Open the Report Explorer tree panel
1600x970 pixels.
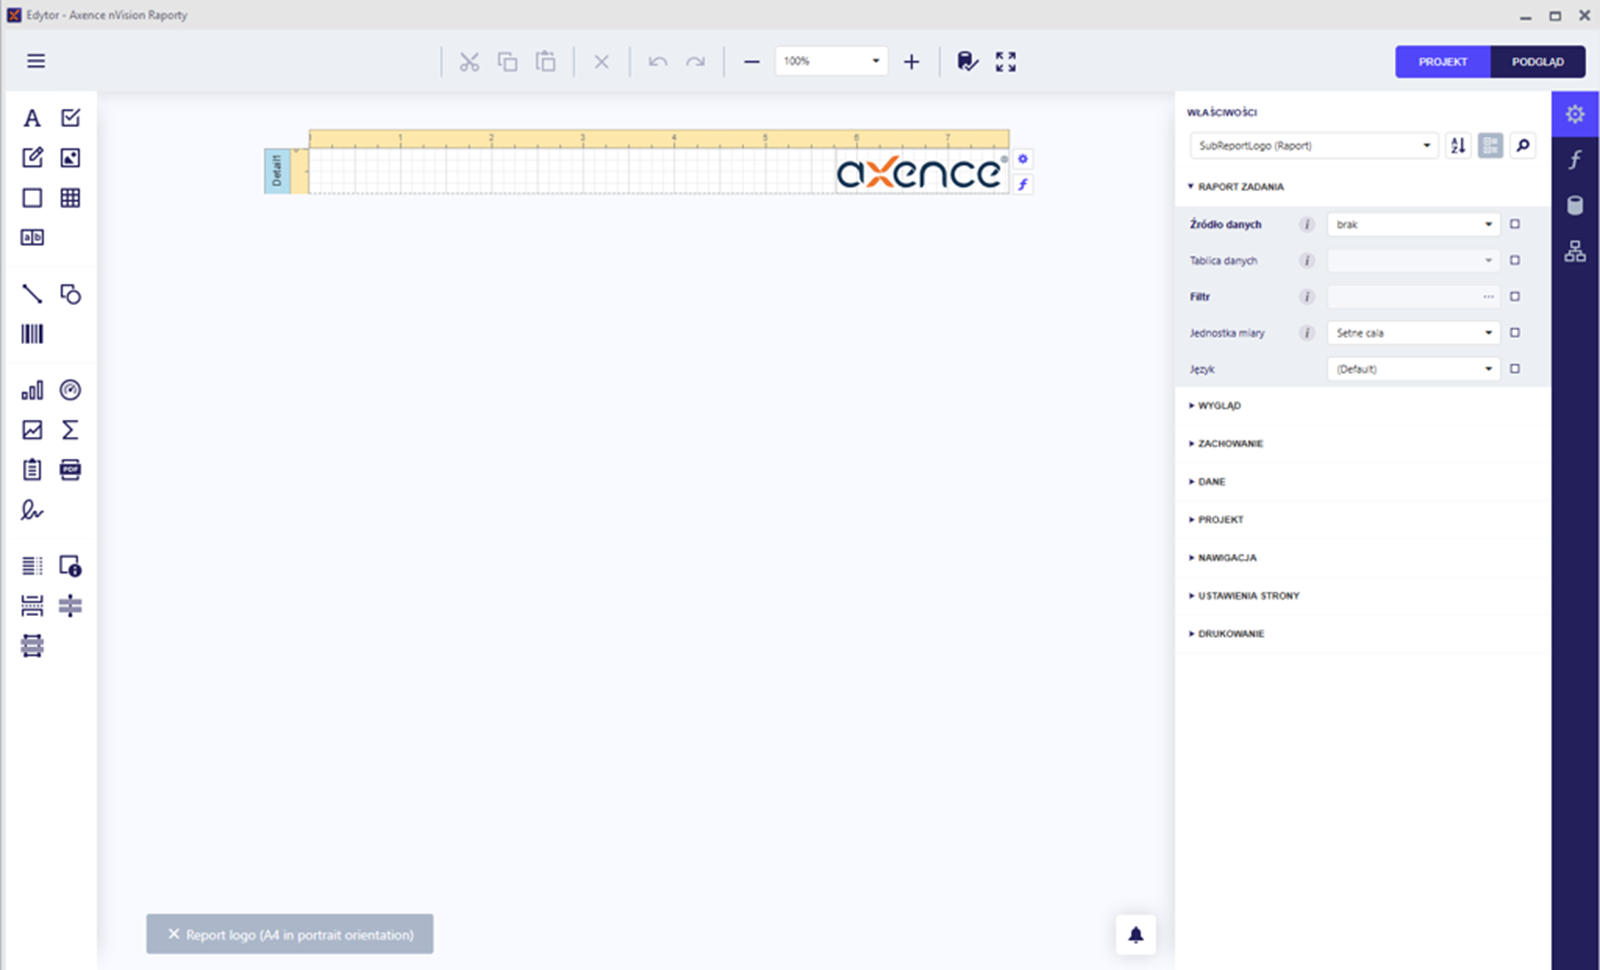click(x=1575, y=251)
